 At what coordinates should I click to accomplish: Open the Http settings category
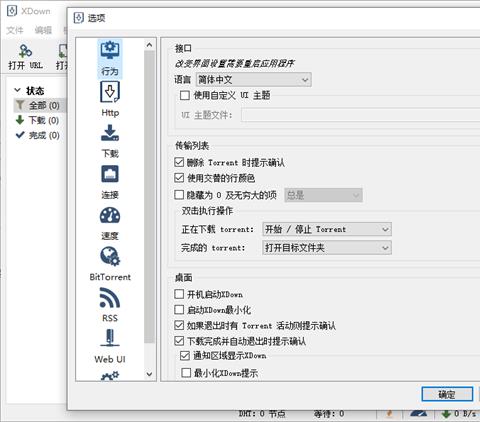pyautogui.click(x=110, y=99)
